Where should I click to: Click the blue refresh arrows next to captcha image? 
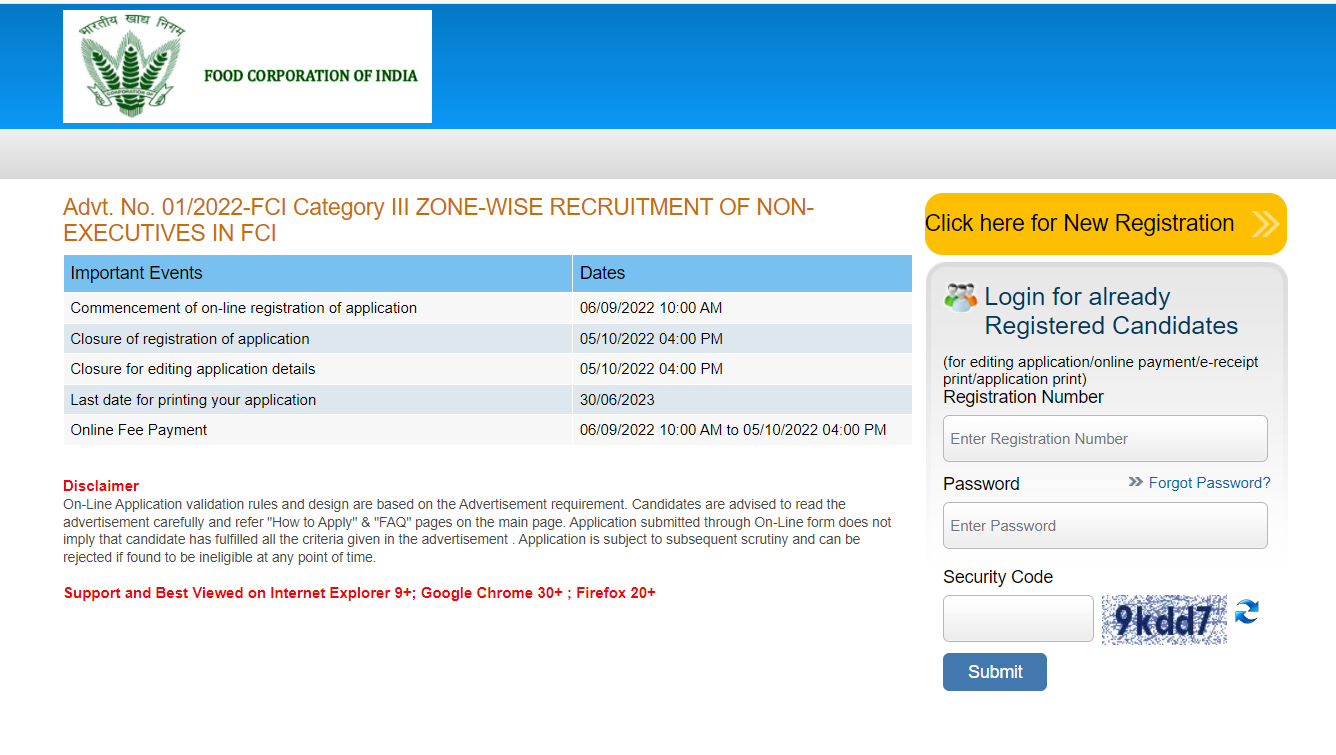point(1246,612)
